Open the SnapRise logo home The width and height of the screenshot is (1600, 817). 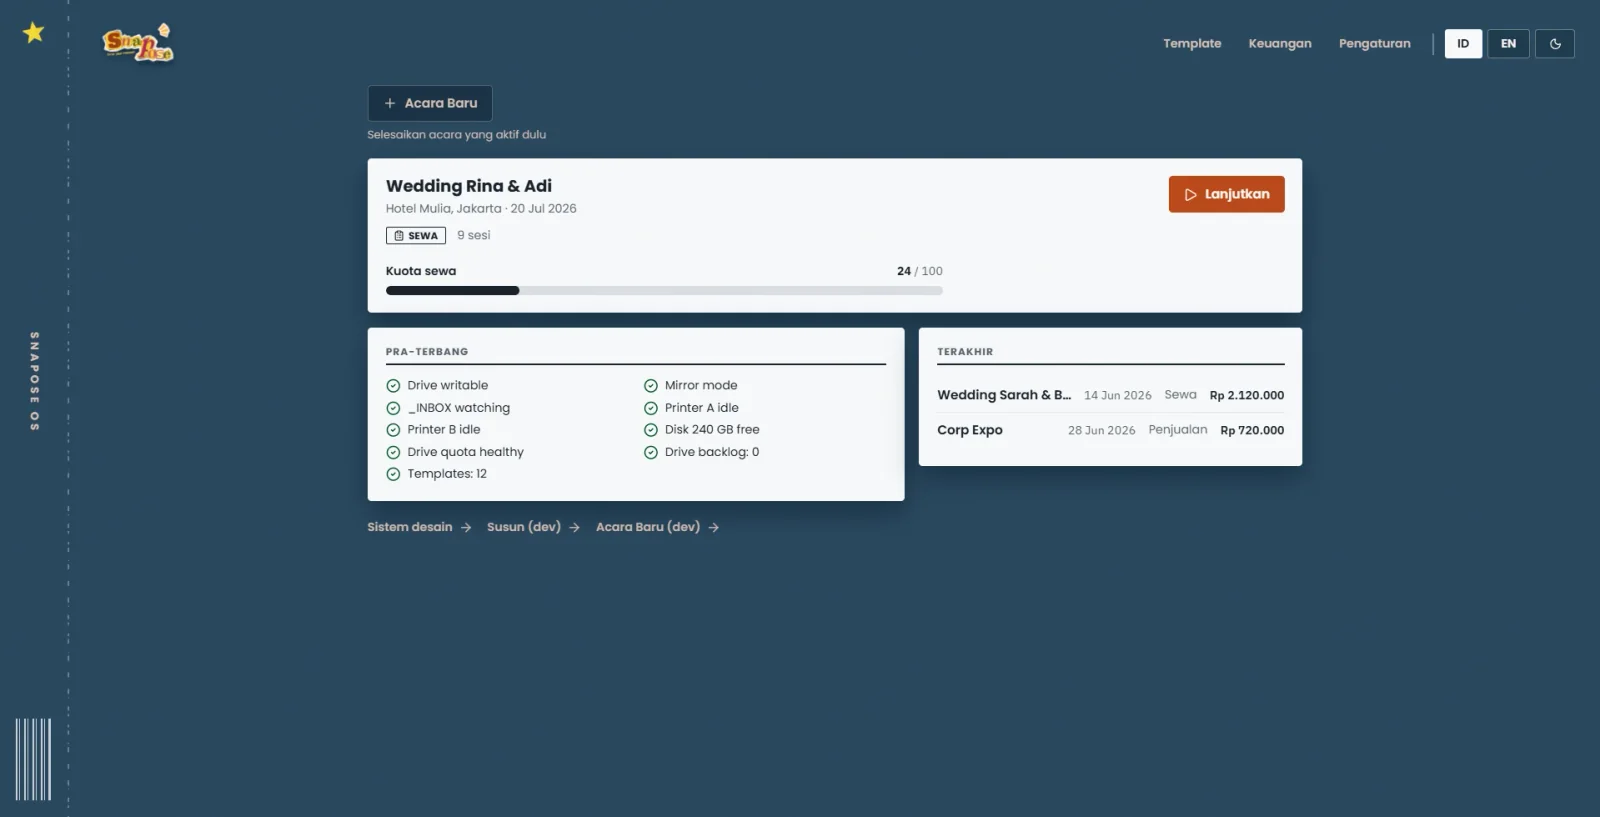pyautogui.click(x=138, y=43)
